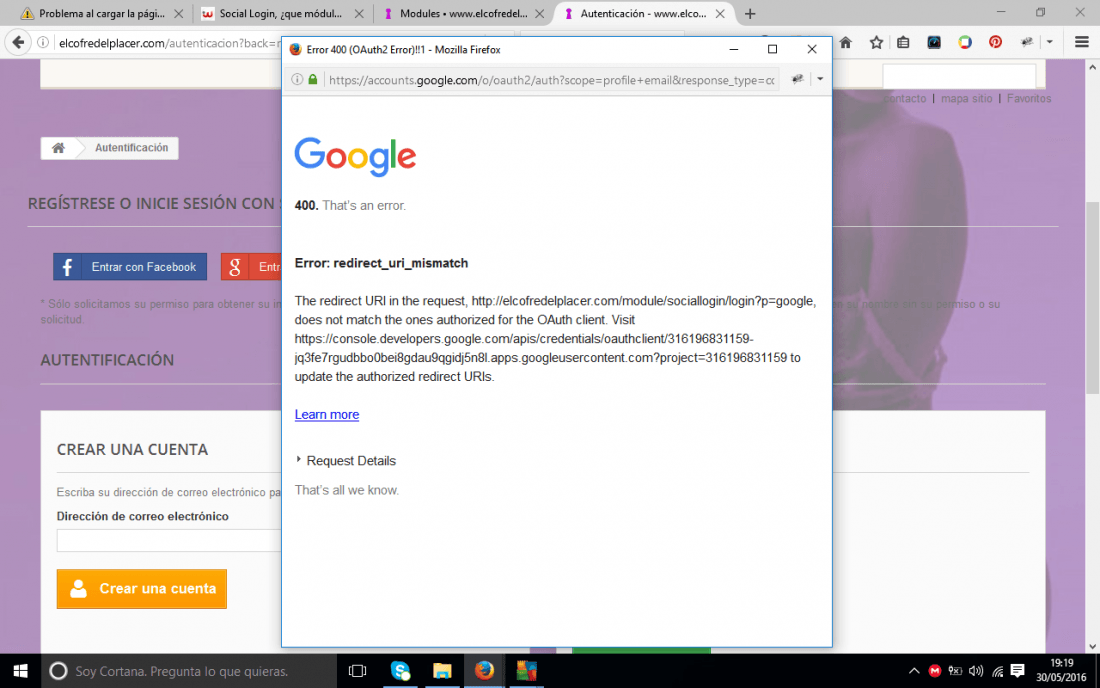Open the Windows Start menu
Image resolution: width=1100 pixels, height=688 pixels.
click(x=20, y=671)
